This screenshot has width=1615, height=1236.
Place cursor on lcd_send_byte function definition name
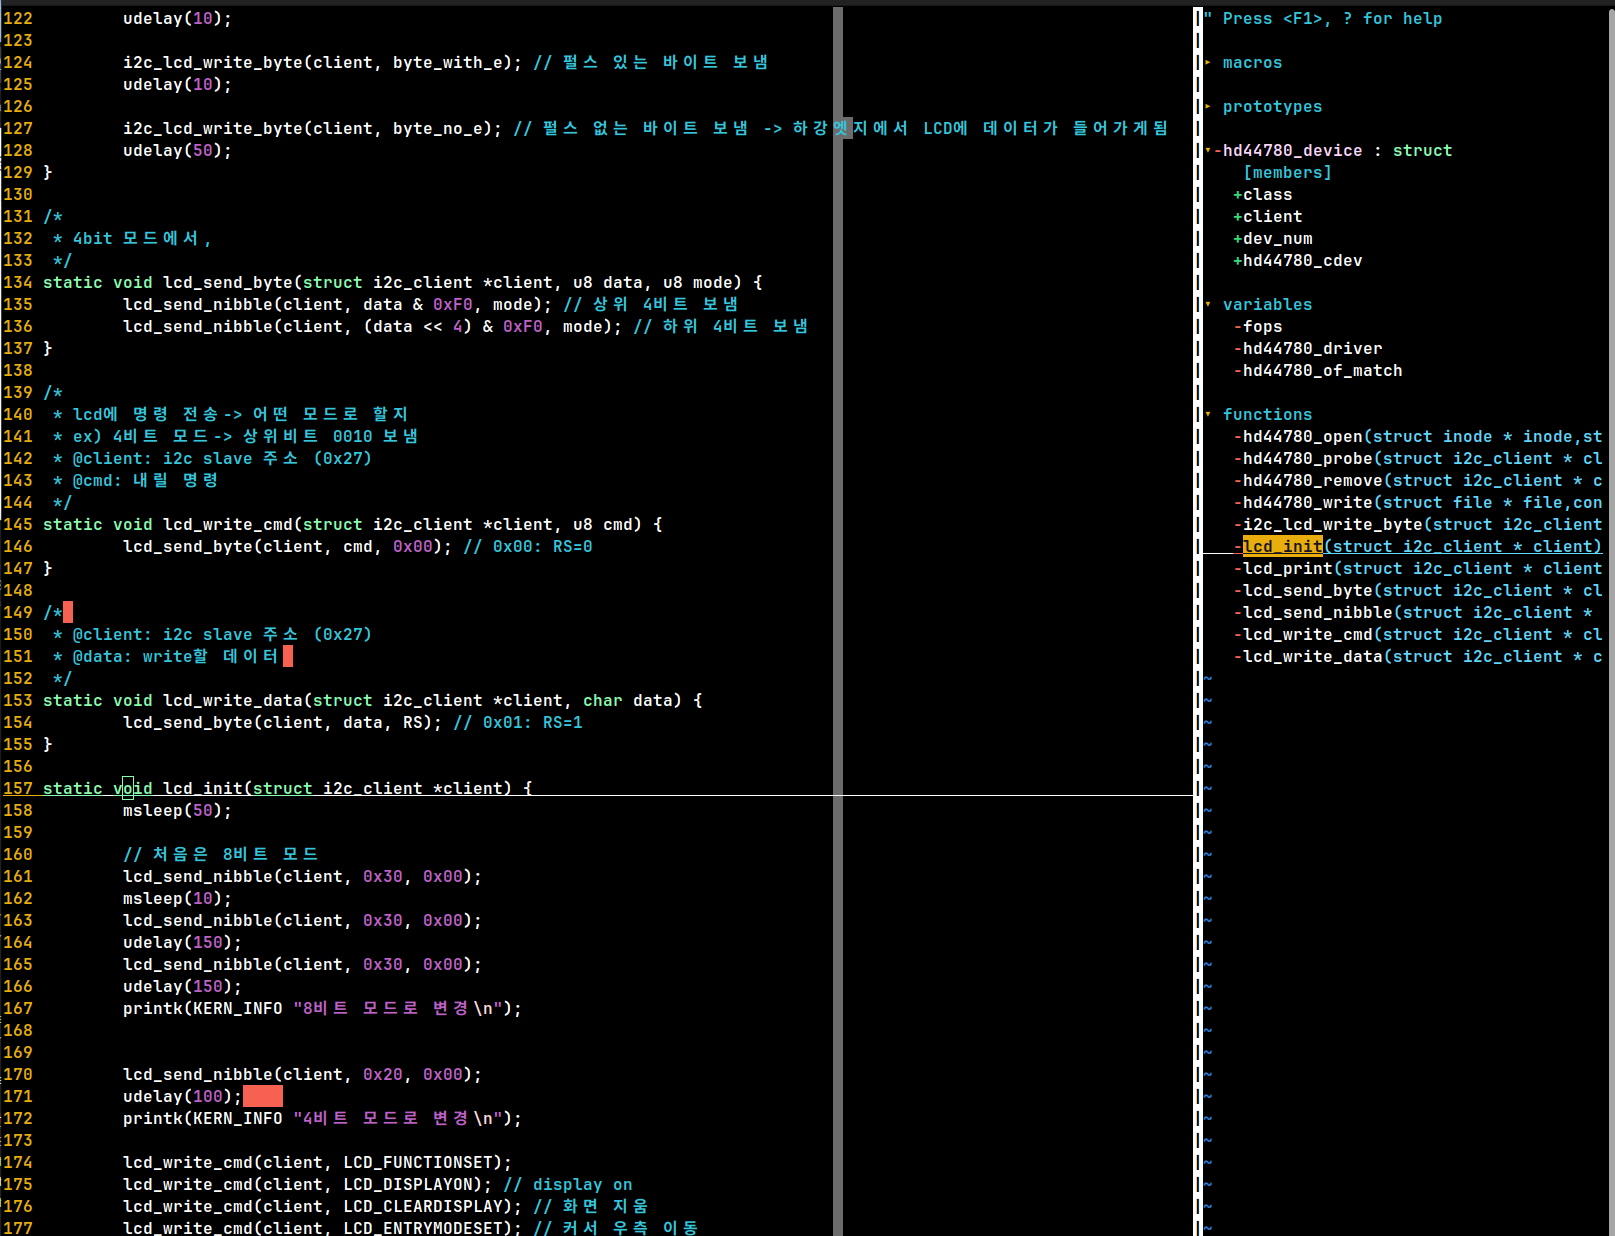[227, 282]
